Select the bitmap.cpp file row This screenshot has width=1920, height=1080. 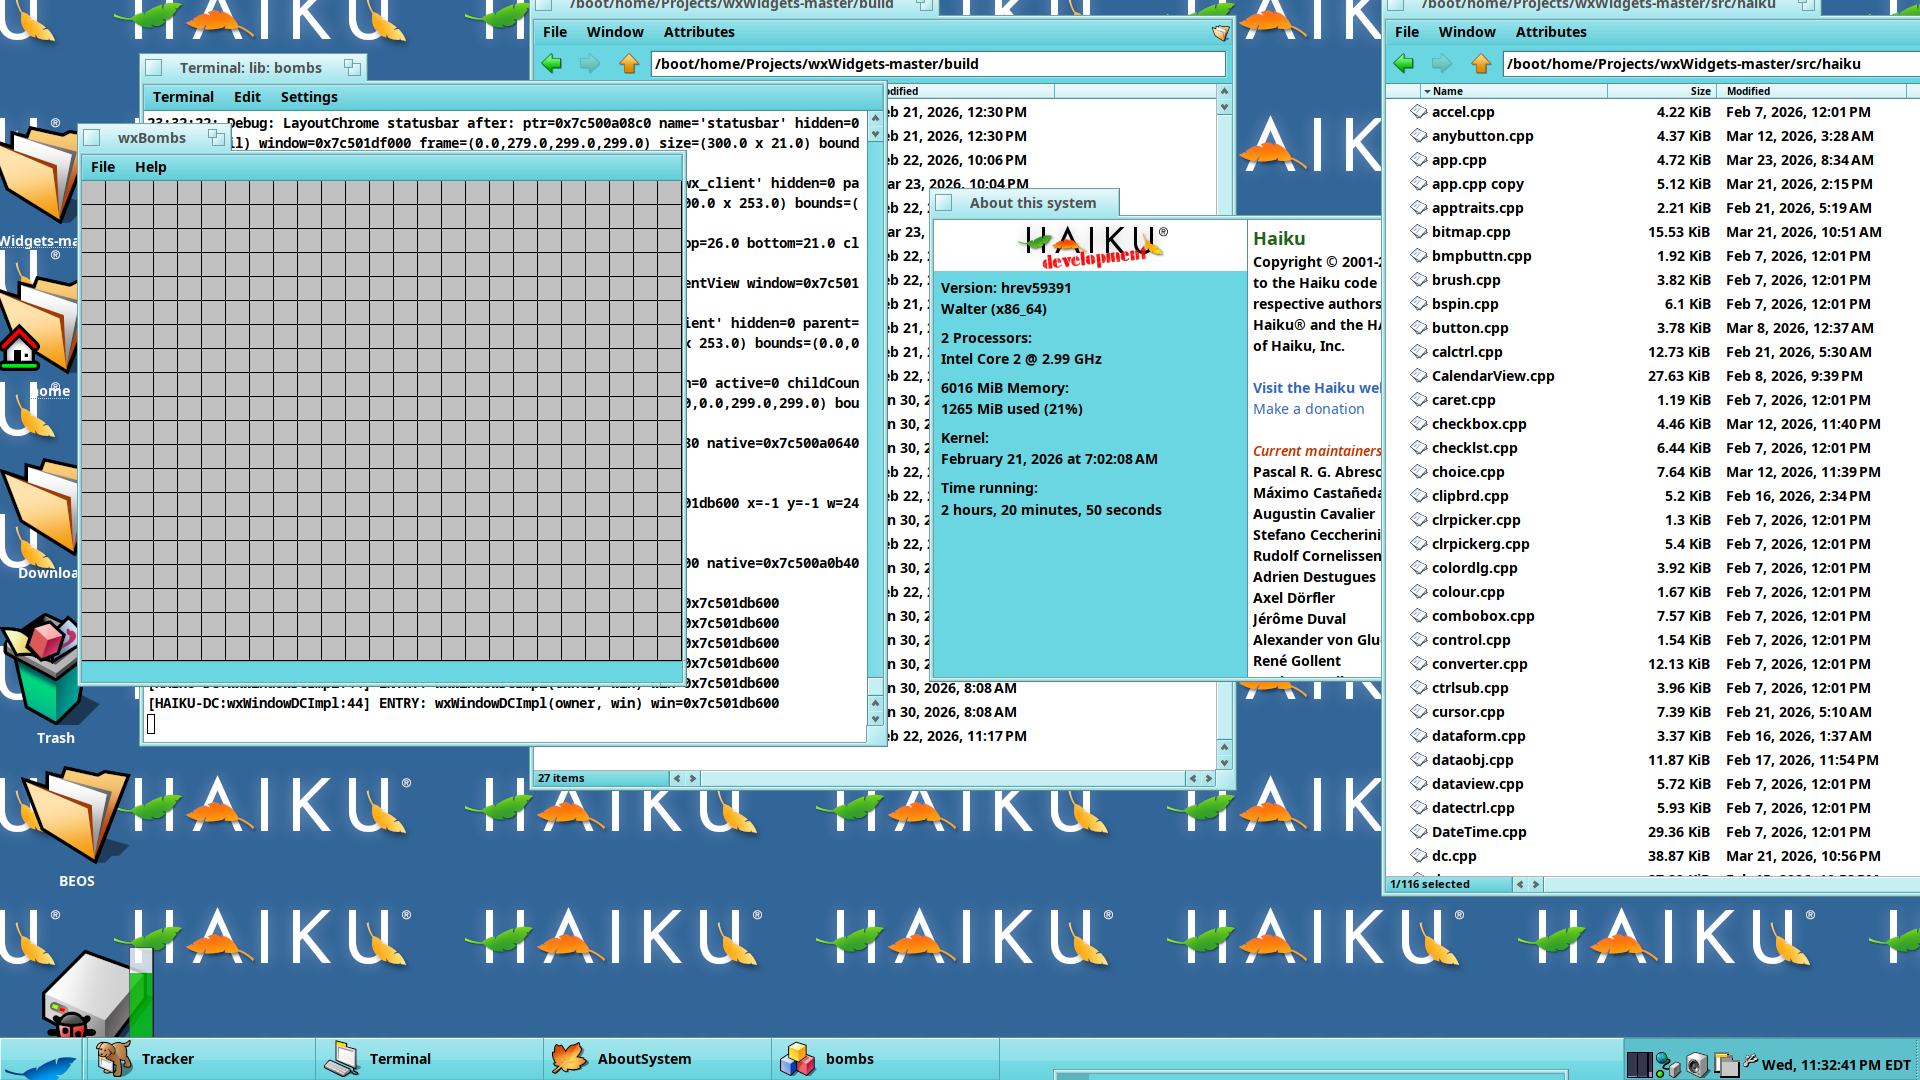click(x=1470, y=232)
